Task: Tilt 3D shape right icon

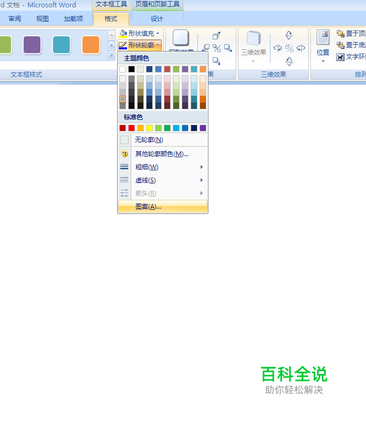Action: click(x=301, y=48)
